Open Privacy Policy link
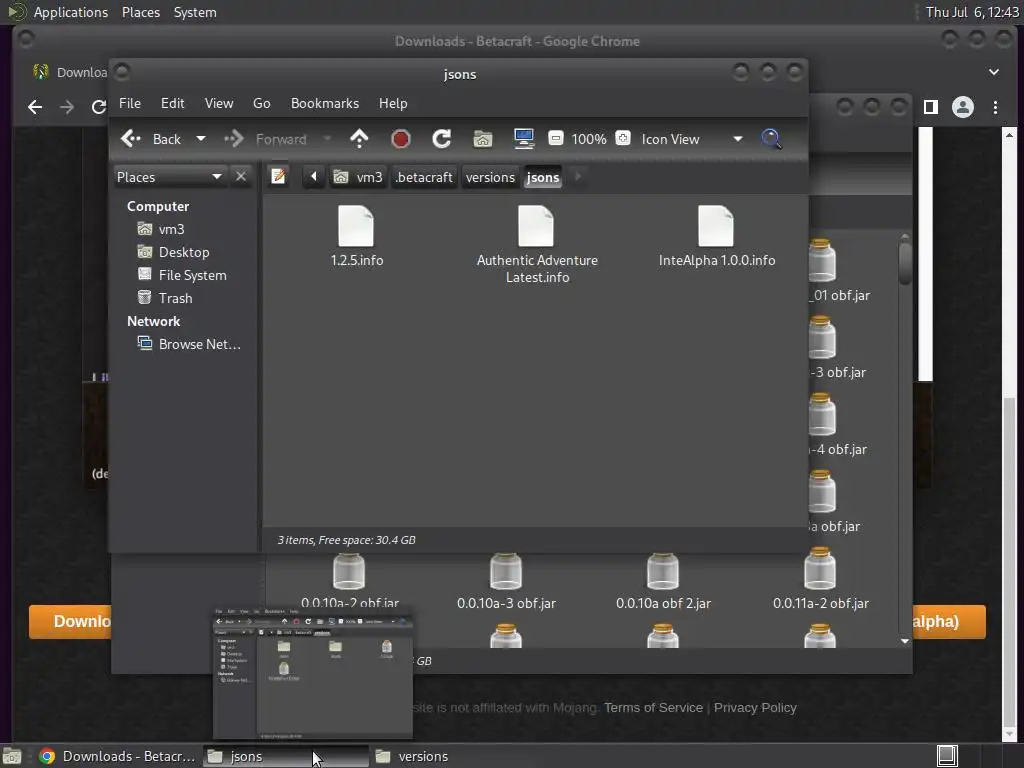 [x=755, y=708]
